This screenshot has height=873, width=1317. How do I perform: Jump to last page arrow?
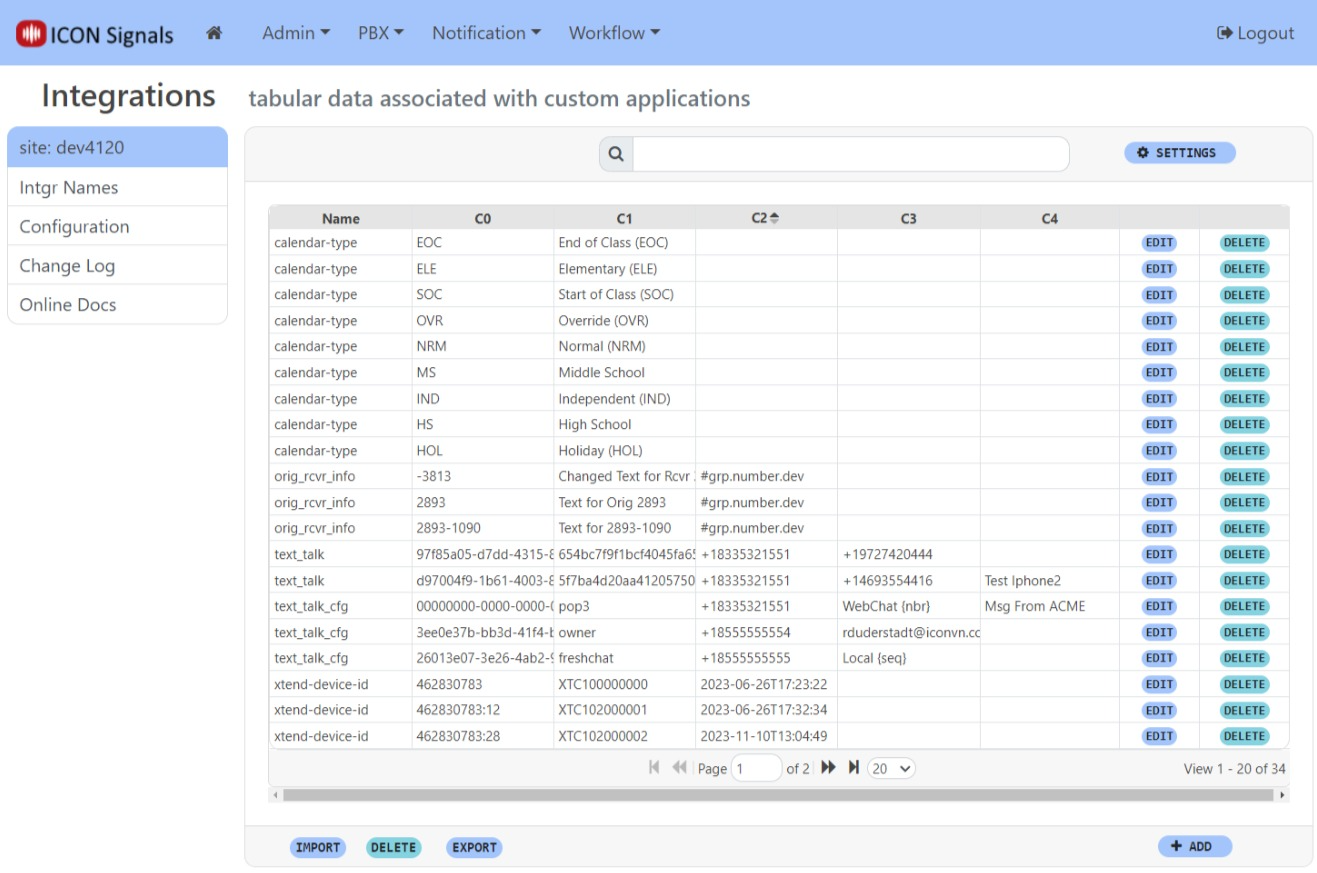[x=854, y=768]
